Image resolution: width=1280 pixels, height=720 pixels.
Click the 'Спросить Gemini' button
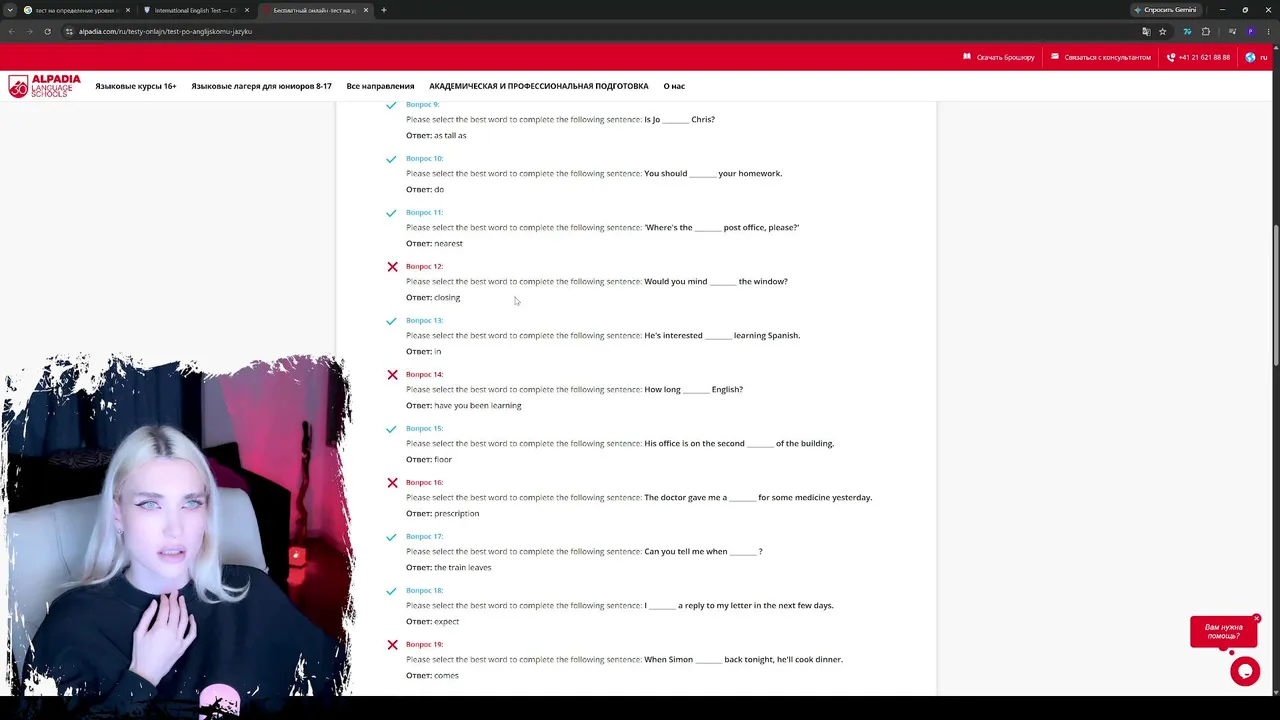pos(1165,10)
